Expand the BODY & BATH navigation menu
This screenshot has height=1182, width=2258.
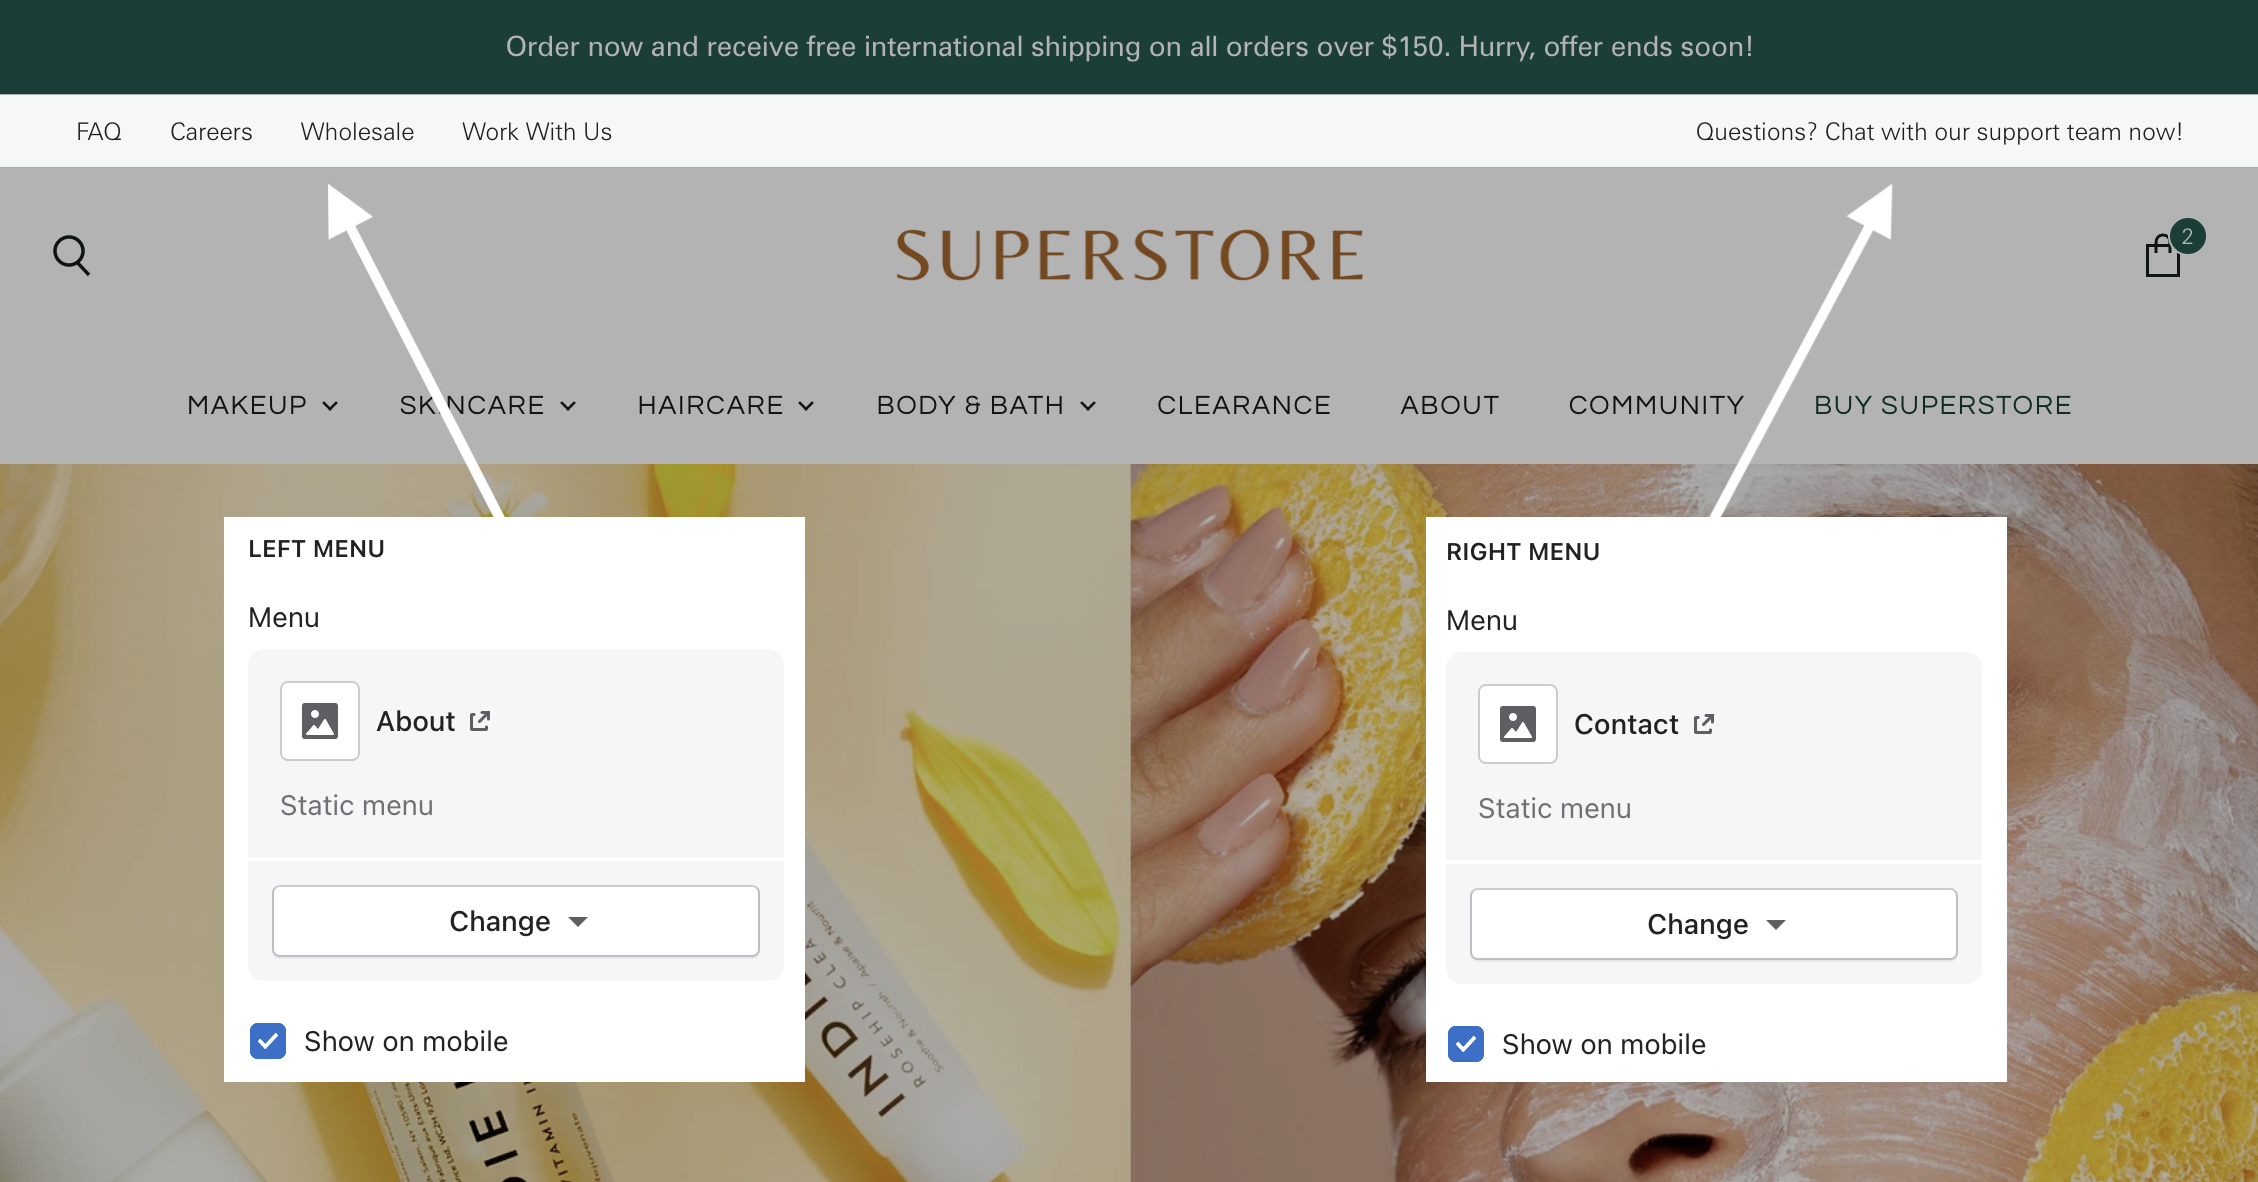986,405
